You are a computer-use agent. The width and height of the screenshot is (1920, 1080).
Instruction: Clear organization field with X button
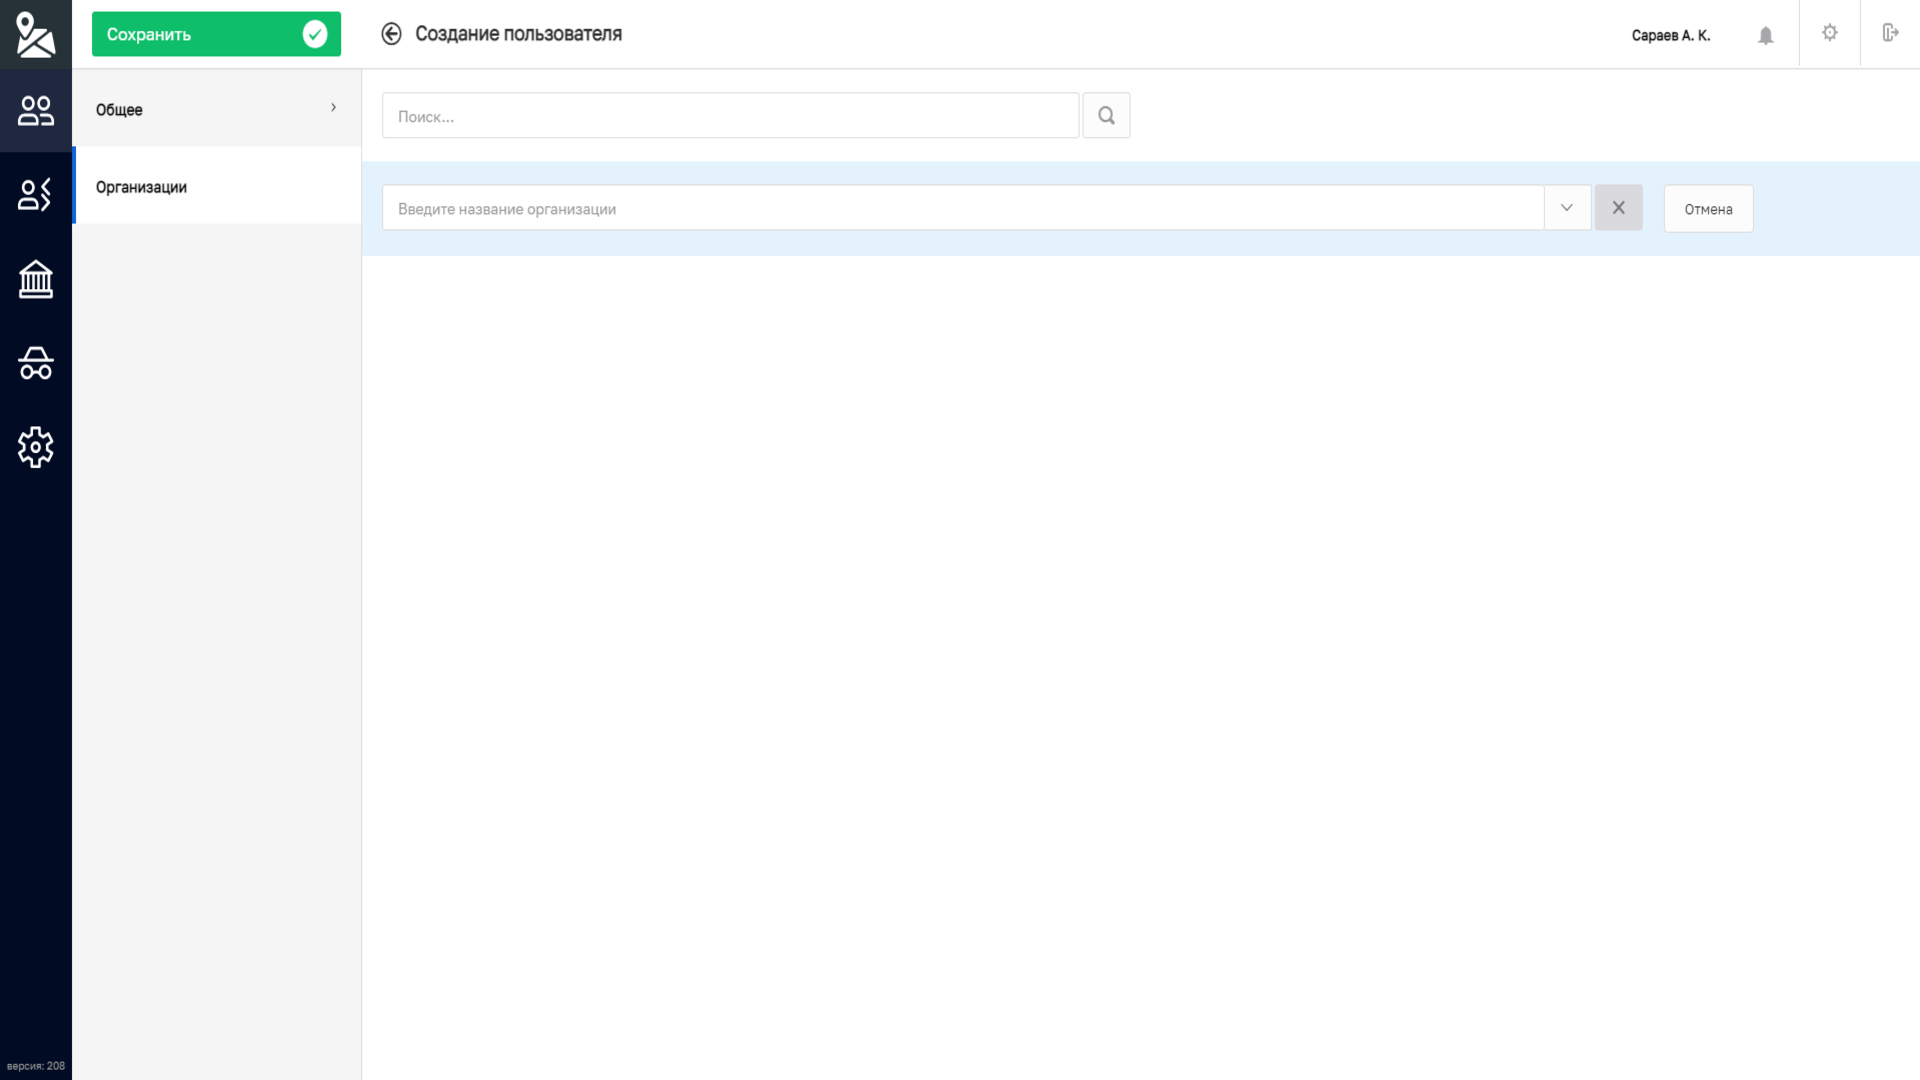1618,208
